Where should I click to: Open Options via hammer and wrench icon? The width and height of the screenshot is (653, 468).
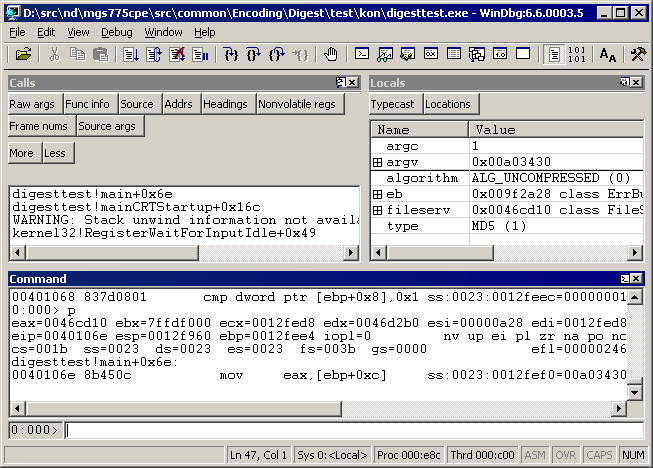click(x=638, y=55)
